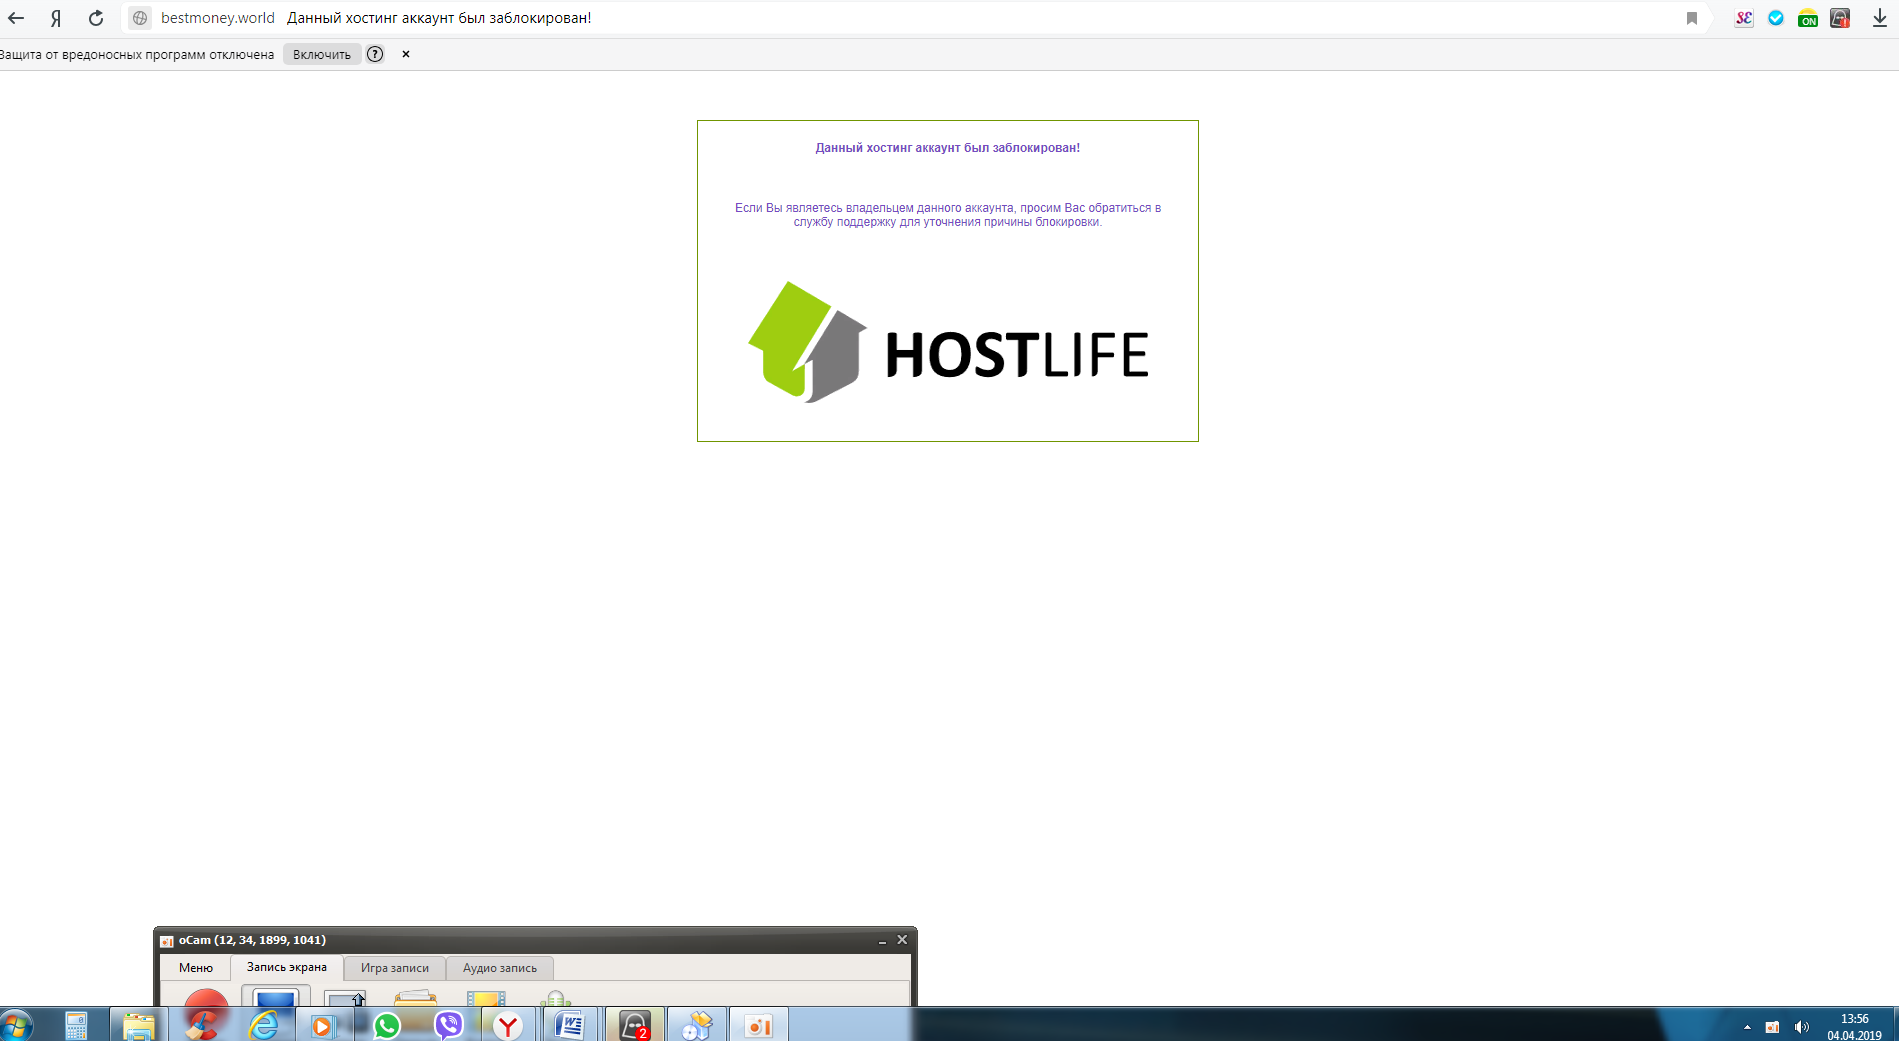Click the blocked hosting account heading text

coord(948,148)
